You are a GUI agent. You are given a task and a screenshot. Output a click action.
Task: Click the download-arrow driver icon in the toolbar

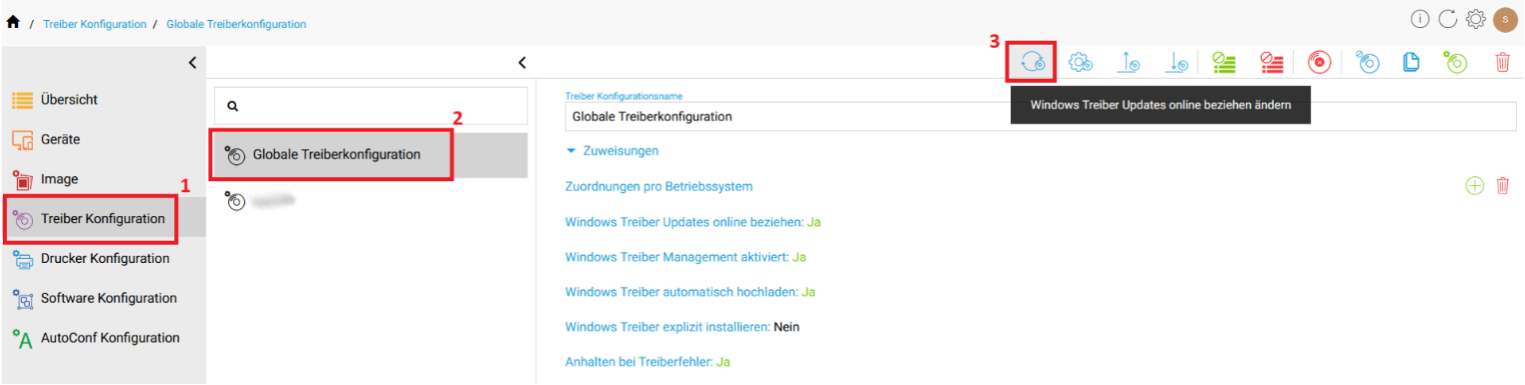click(x=1178, y=62)
